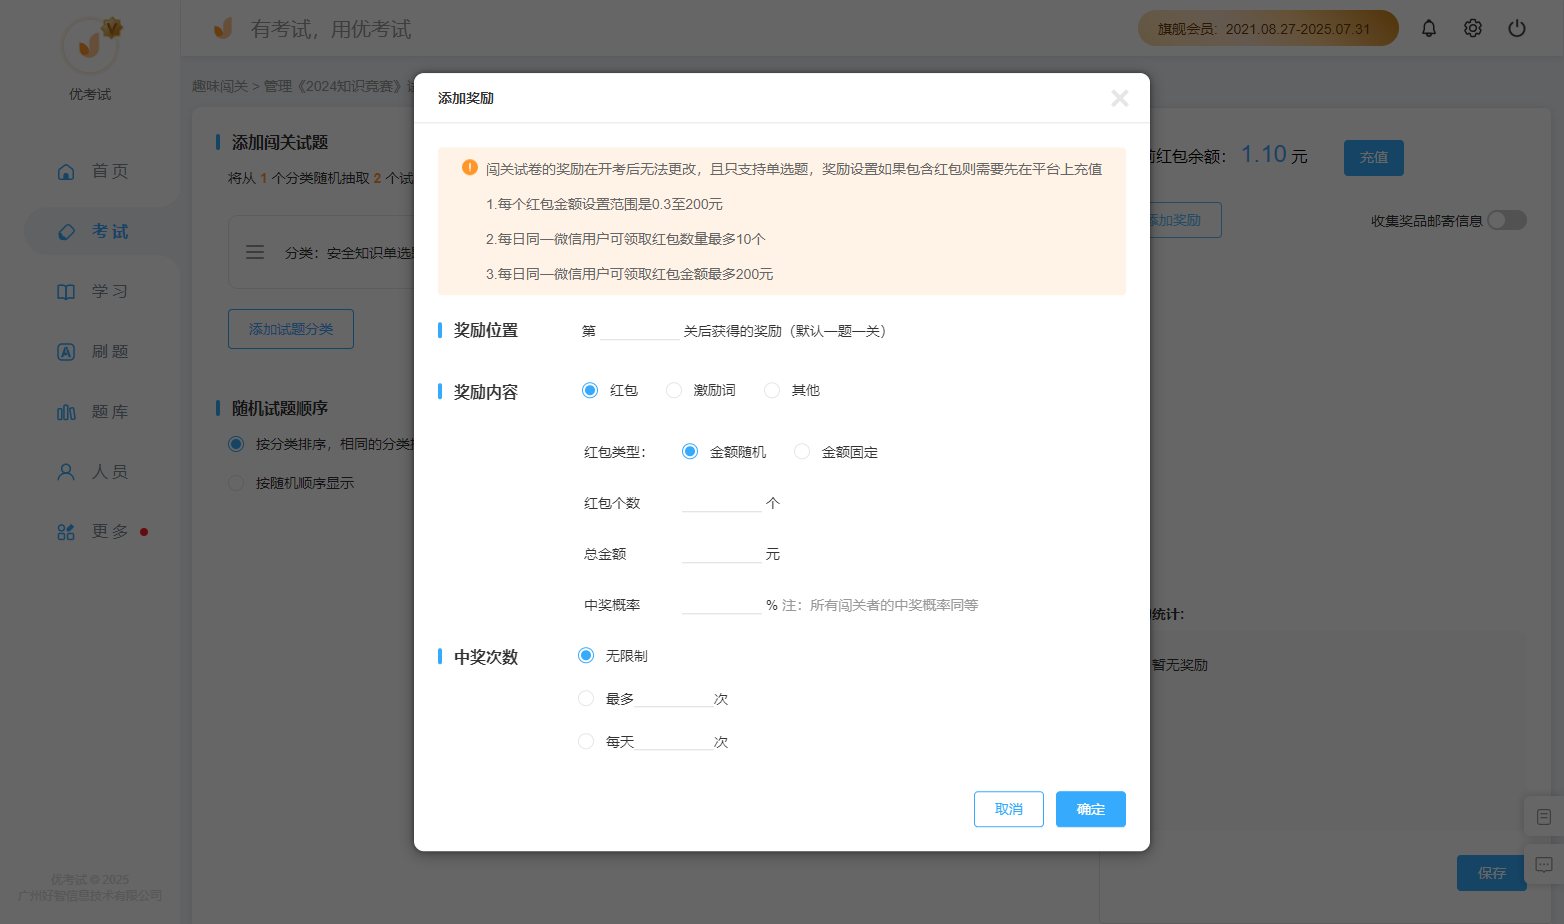The image size is (1564, 924).
Task: Click the 优考试 logo avatar
Action: click(90, 45)
